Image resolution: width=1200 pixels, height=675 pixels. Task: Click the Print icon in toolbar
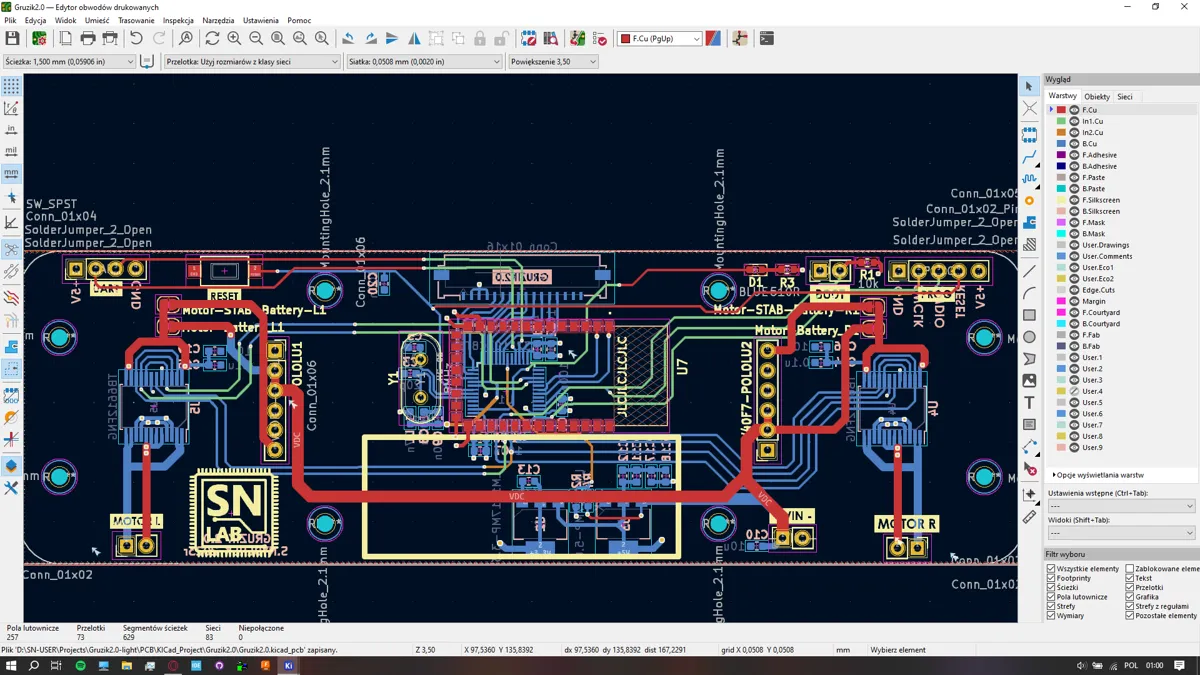(x=88, y=39)
